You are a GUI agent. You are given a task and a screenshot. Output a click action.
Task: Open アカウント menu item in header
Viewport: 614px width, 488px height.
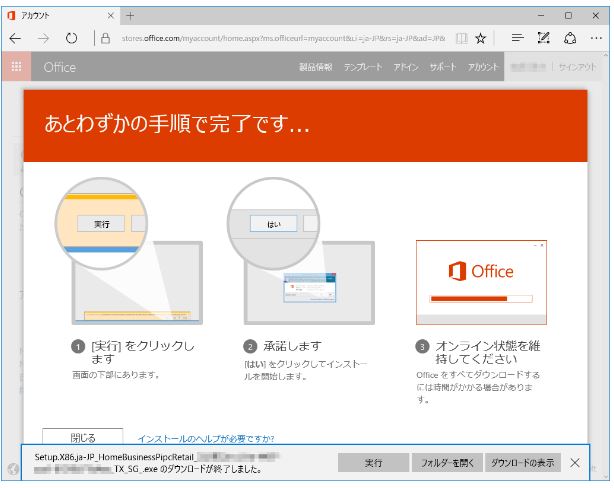(483, 67)
